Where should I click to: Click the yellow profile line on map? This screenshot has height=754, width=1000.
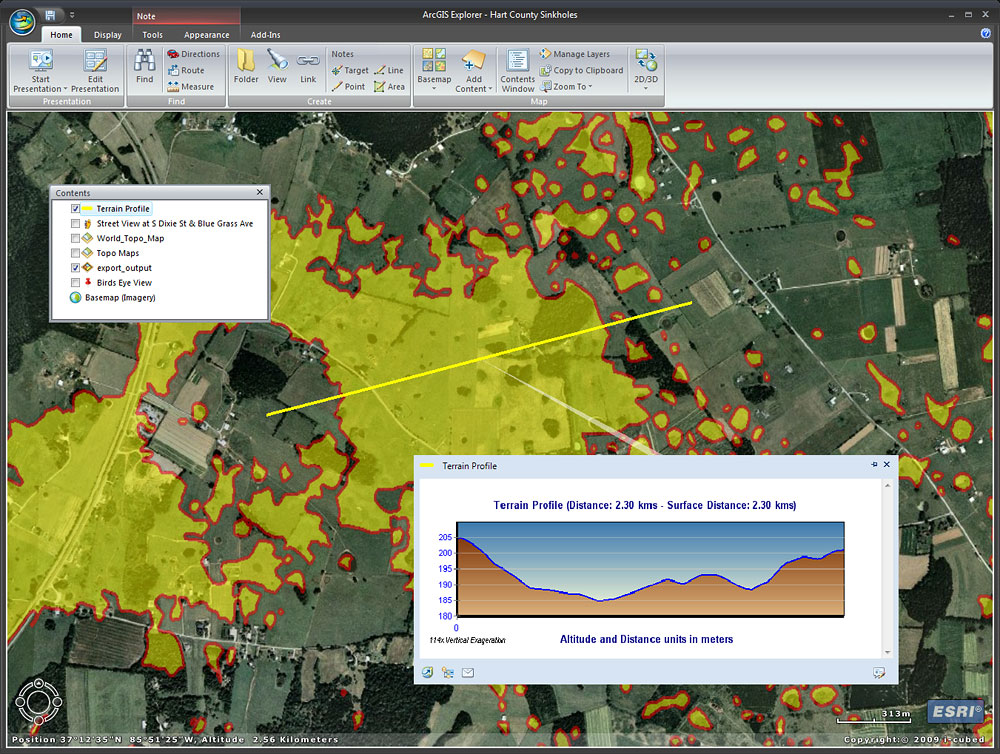479,359
